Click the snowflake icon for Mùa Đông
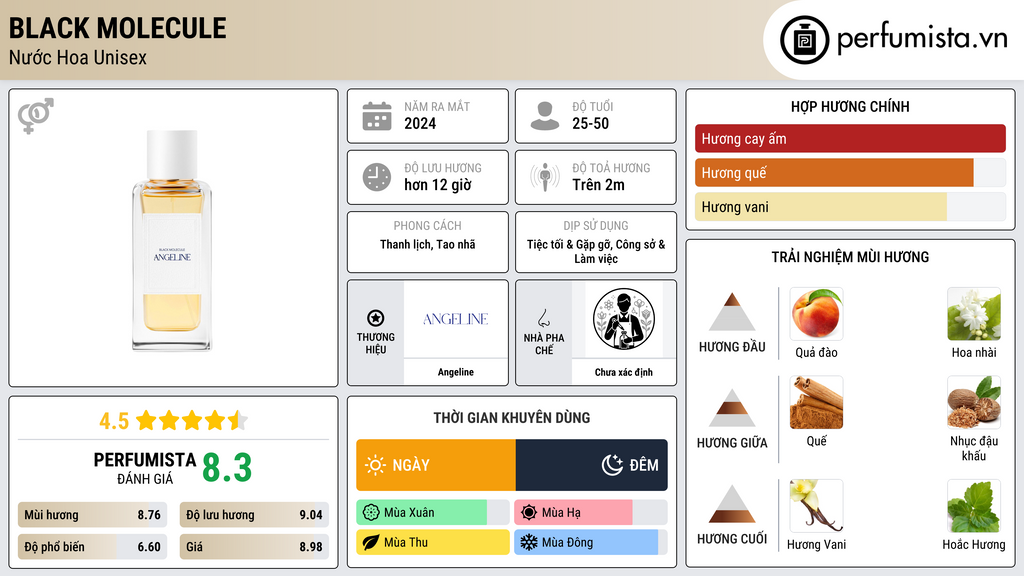This screenshot has height=576, width=1024. point(529,542)
